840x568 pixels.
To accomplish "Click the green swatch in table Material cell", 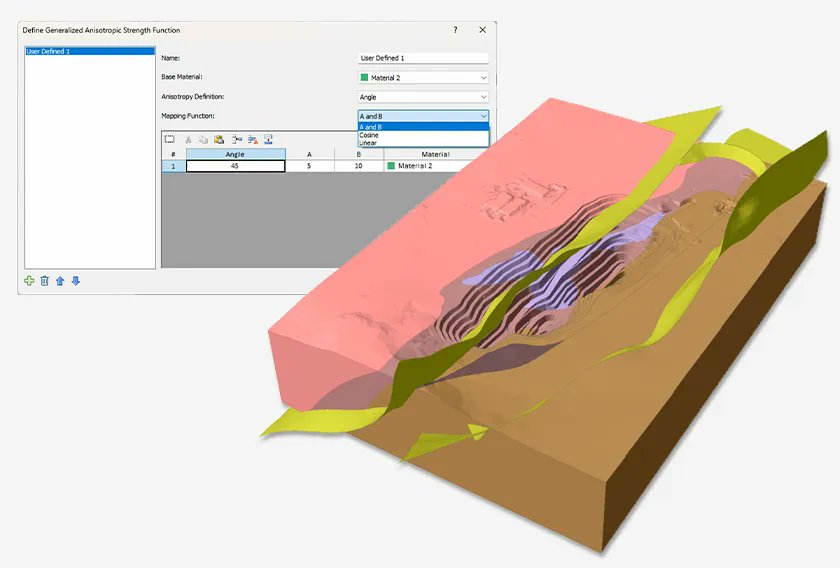I will click(x=391, y=166).
